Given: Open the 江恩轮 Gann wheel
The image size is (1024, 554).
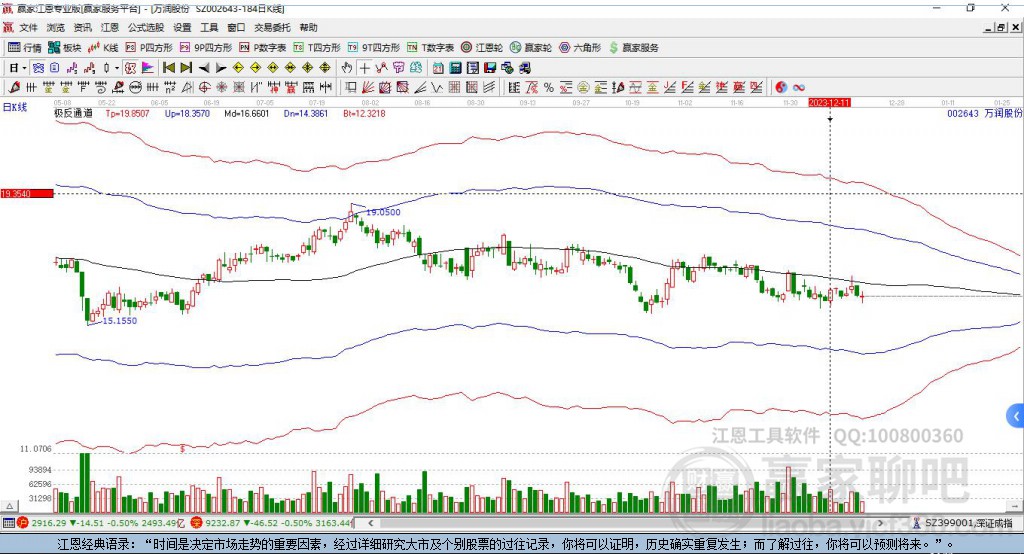Looking at the screenshot, I should tap(482, 48).
